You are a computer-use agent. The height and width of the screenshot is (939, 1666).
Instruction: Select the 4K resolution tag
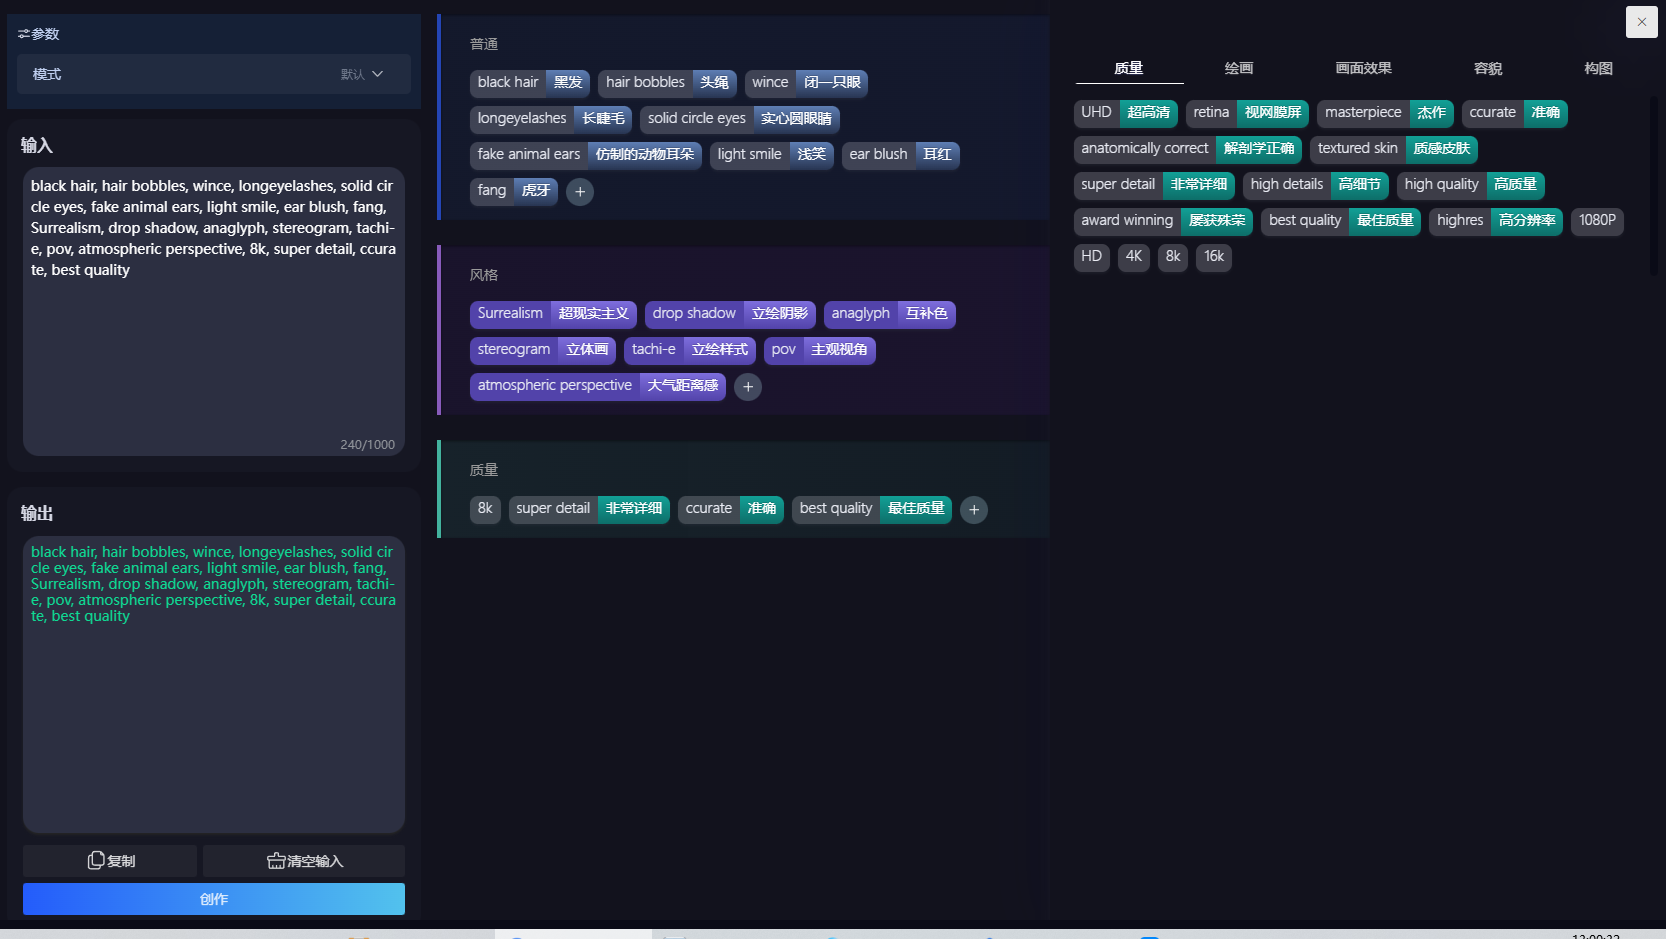tap(1133, 257)
